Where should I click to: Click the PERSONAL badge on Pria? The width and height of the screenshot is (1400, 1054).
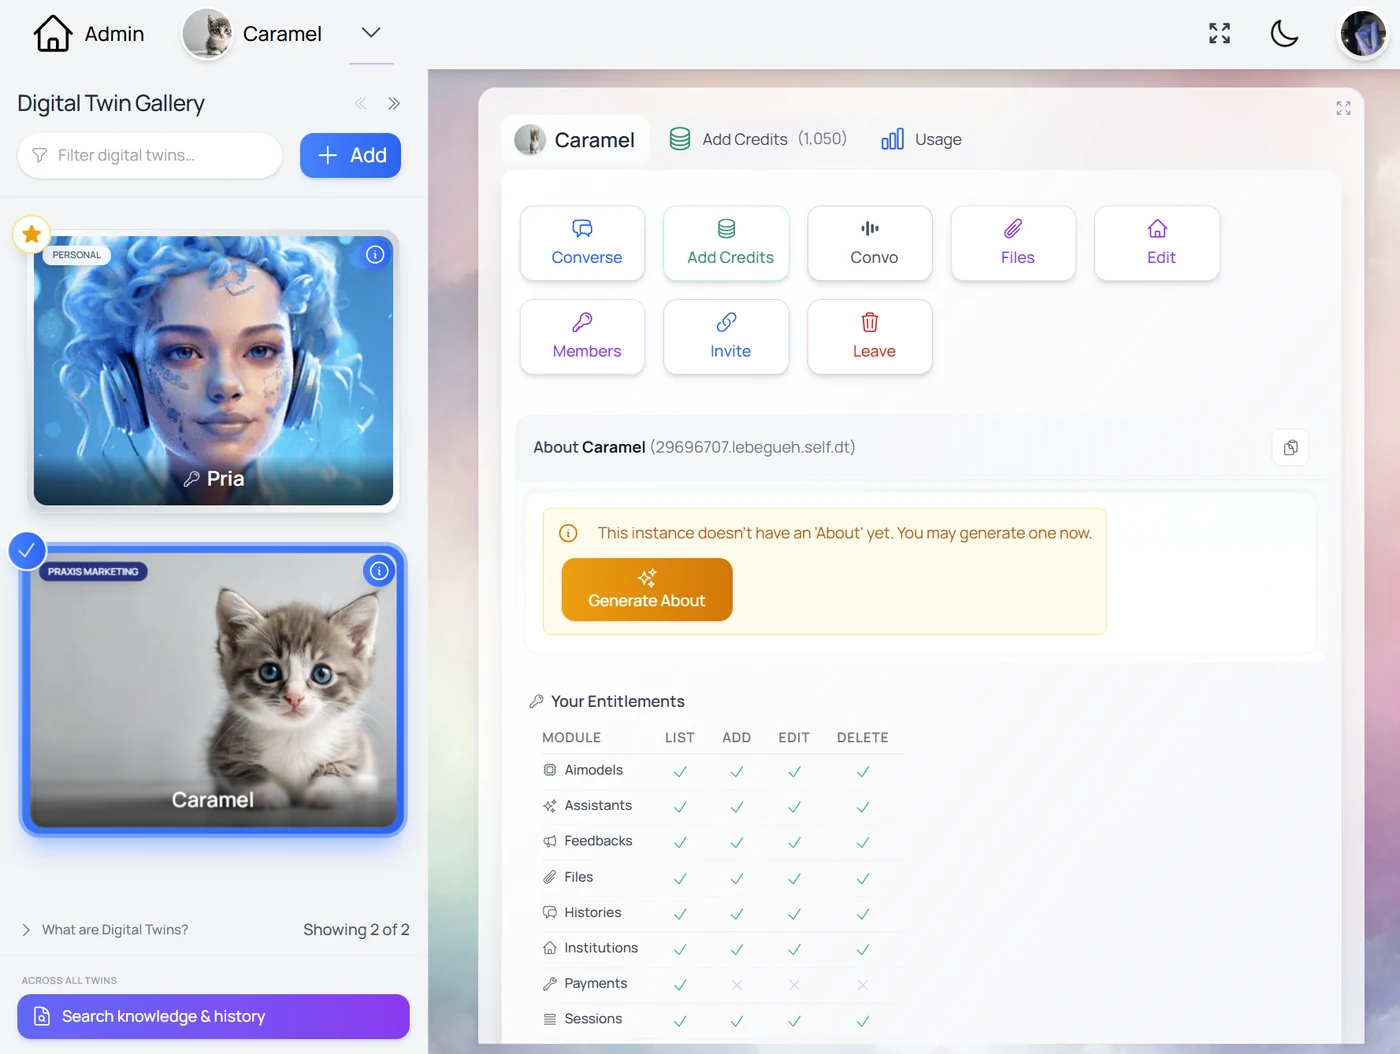point(76,255)
